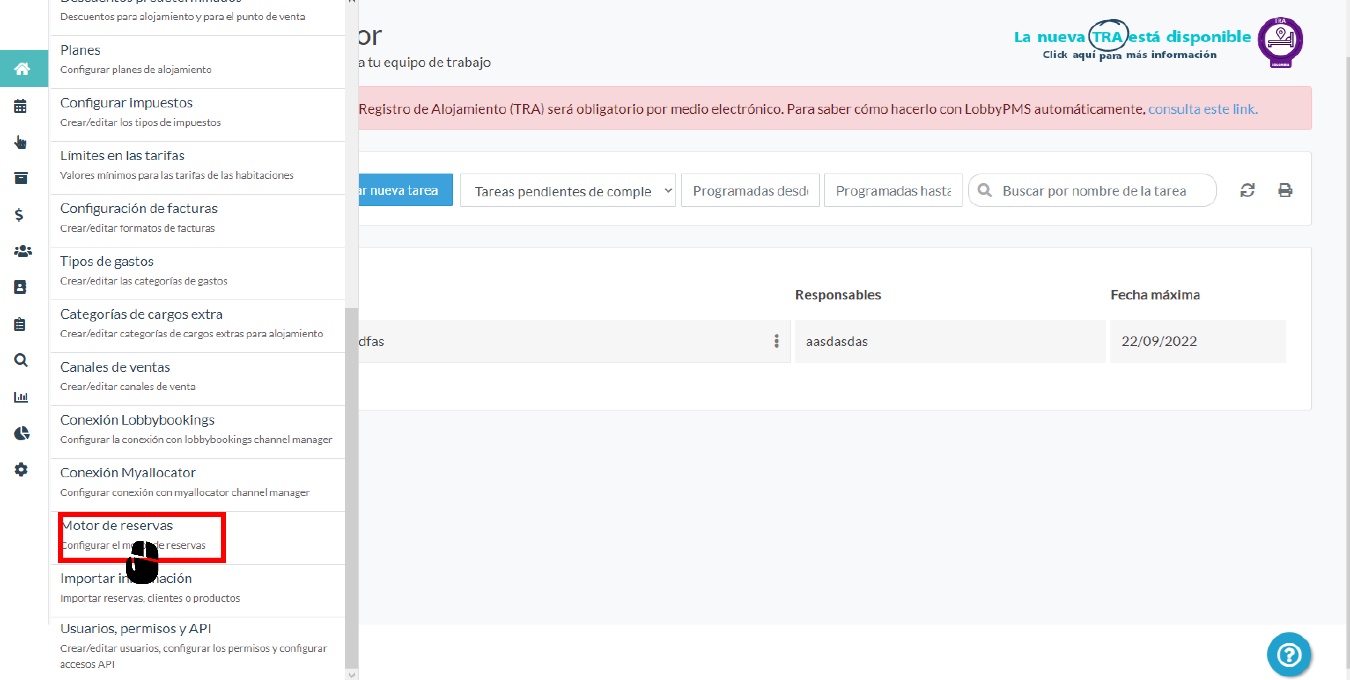Follow the 'consulta este link' link
Screen dimensions: 1350x680
coord(1202,108)
